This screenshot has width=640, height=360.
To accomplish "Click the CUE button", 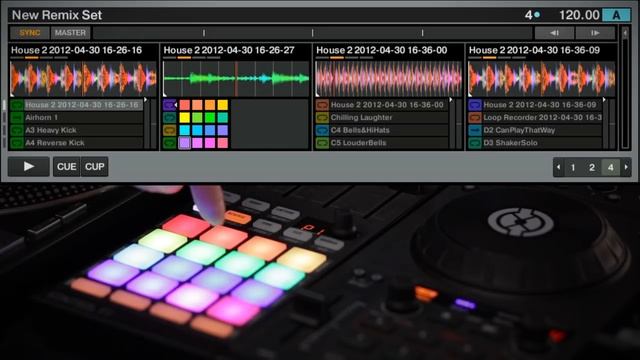I will point(67,167).
